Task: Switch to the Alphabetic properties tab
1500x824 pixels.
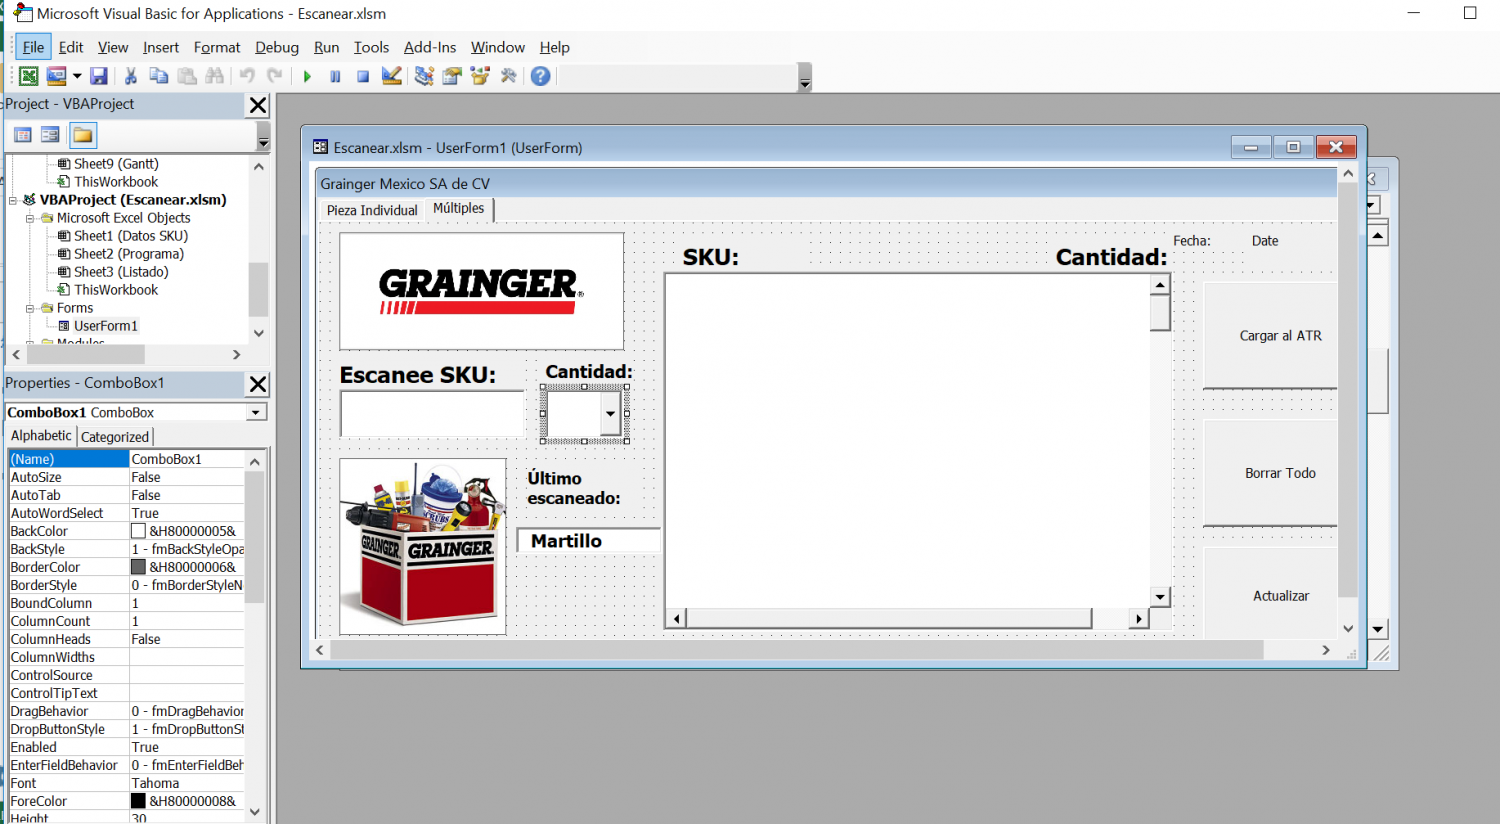Action: click(x=41, y=436)
